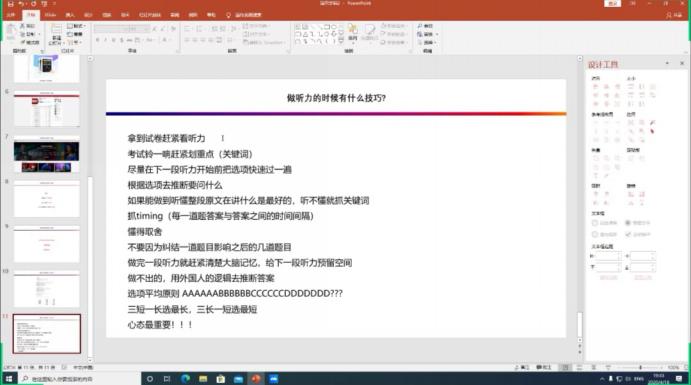This screenshot has width=691, height=385.
Task: Open Microsoft Edge from the taskbar
Action: point(185,379)
